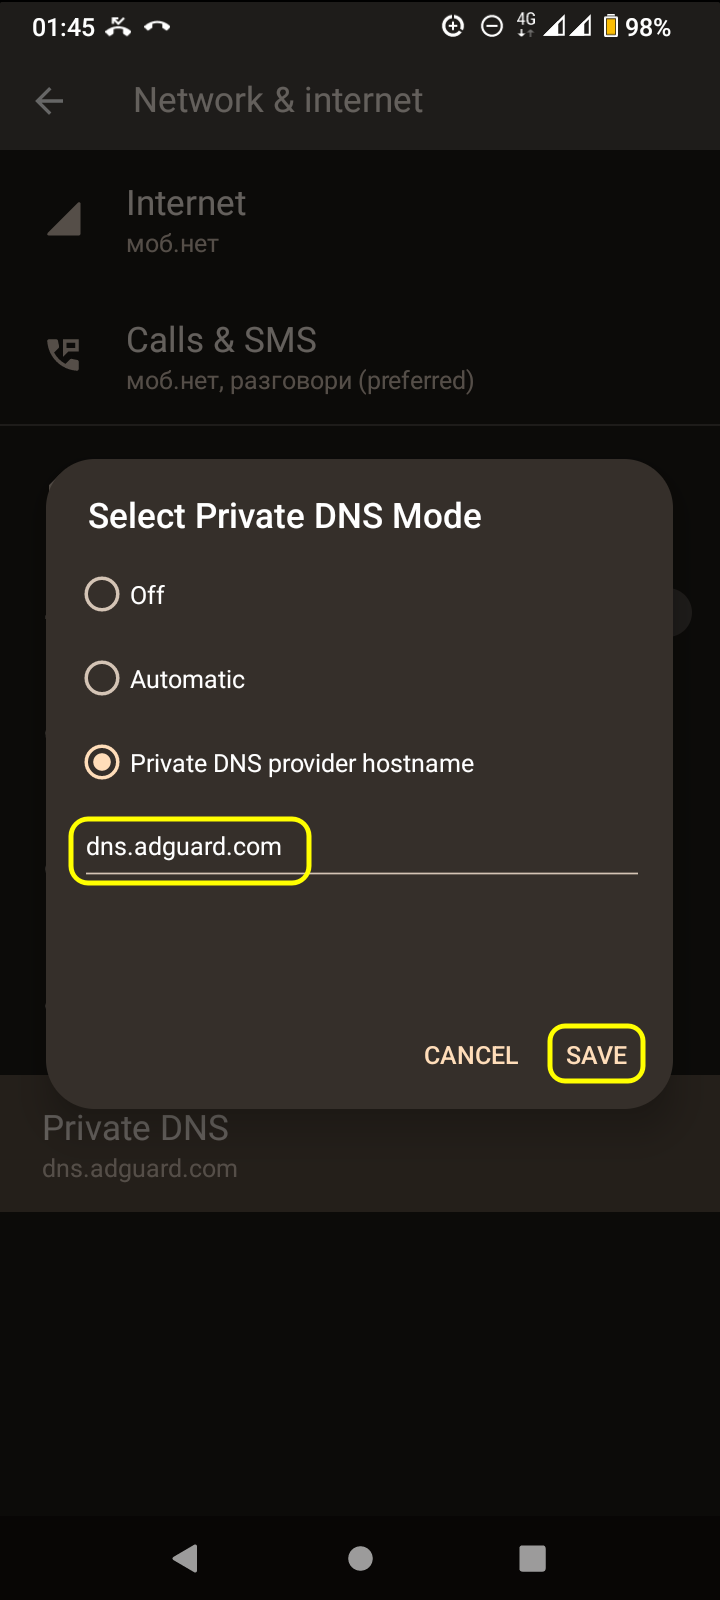The width and height of the screenshot is (720, 1600).
Task: Open the Calls & SMS entry
Action: [300, 356]
